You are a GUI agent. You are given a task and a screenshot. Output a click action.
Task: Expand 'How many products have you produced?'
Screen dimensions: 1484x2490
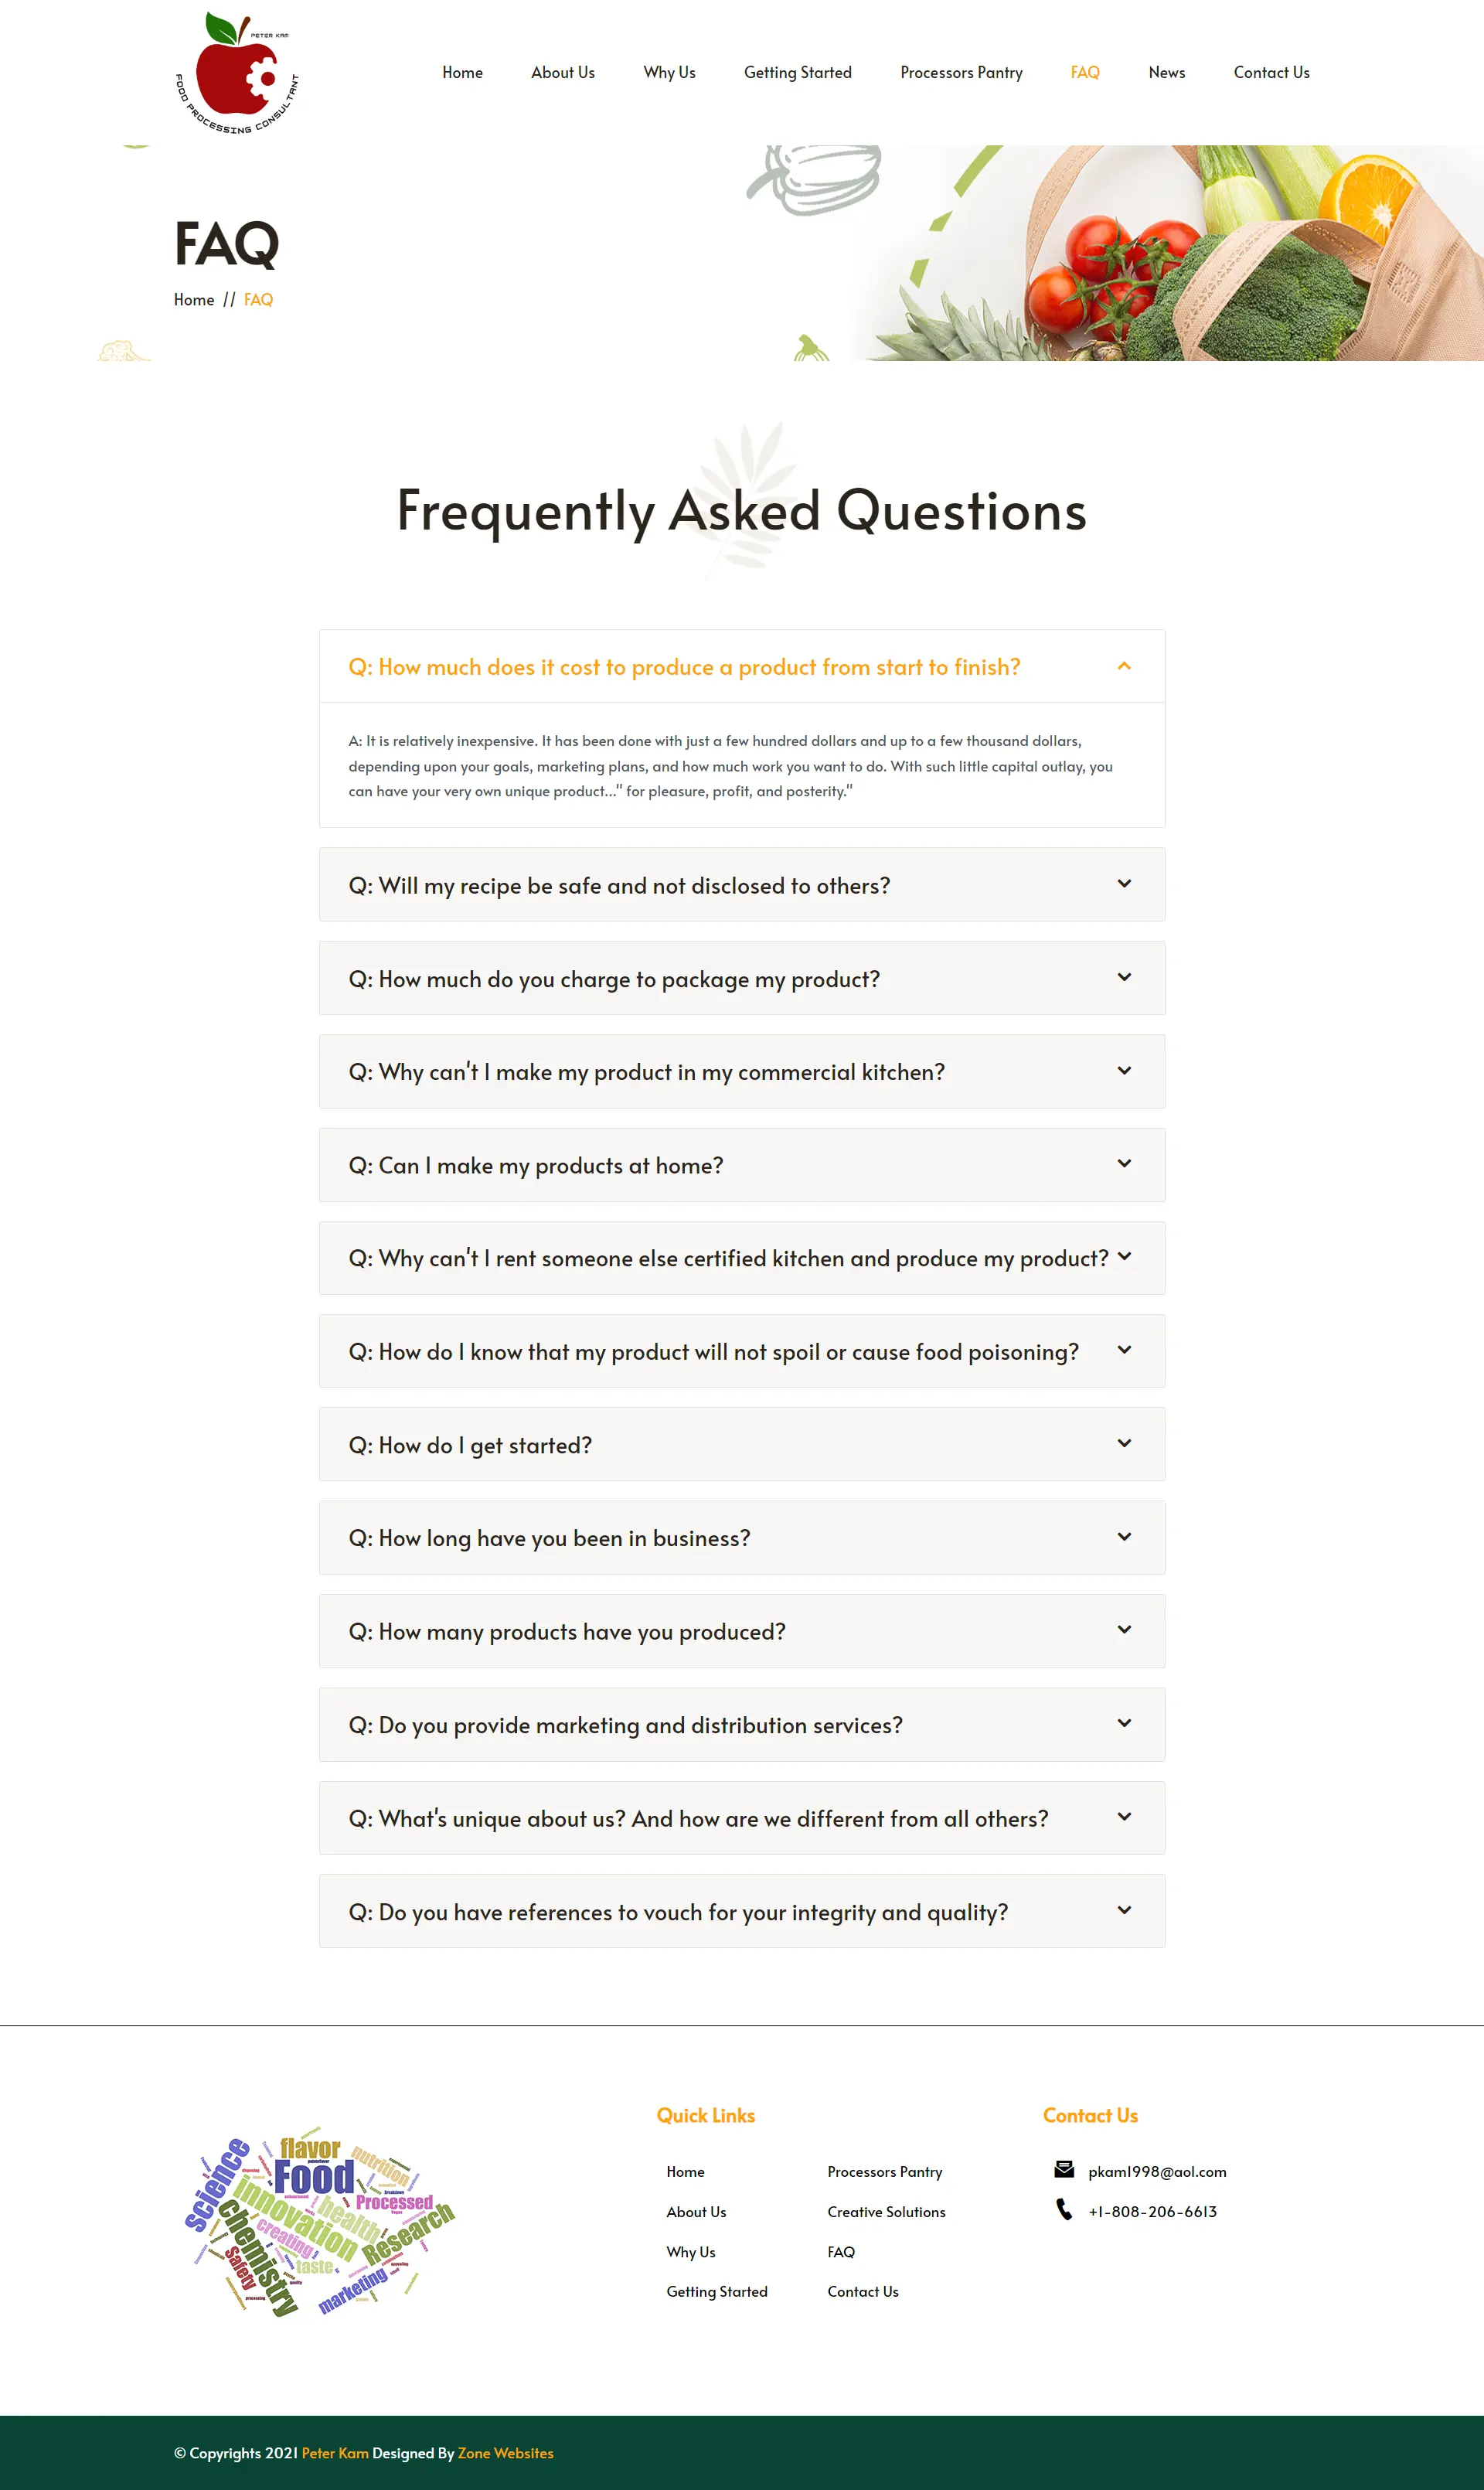pos(566,1631)
